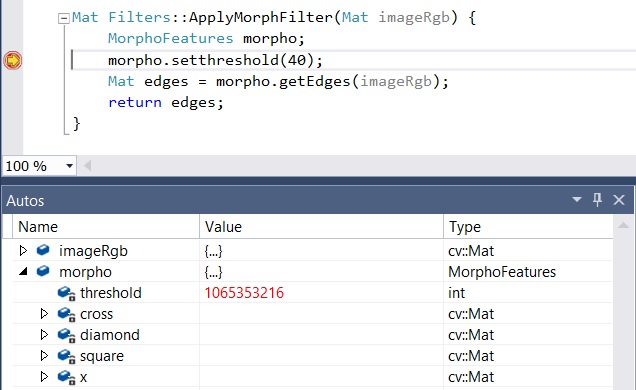Click the horizontal scroll left arrow
The height and width of the screenshot is (390, 636).
pyautogui.click(x=87, y=166)
